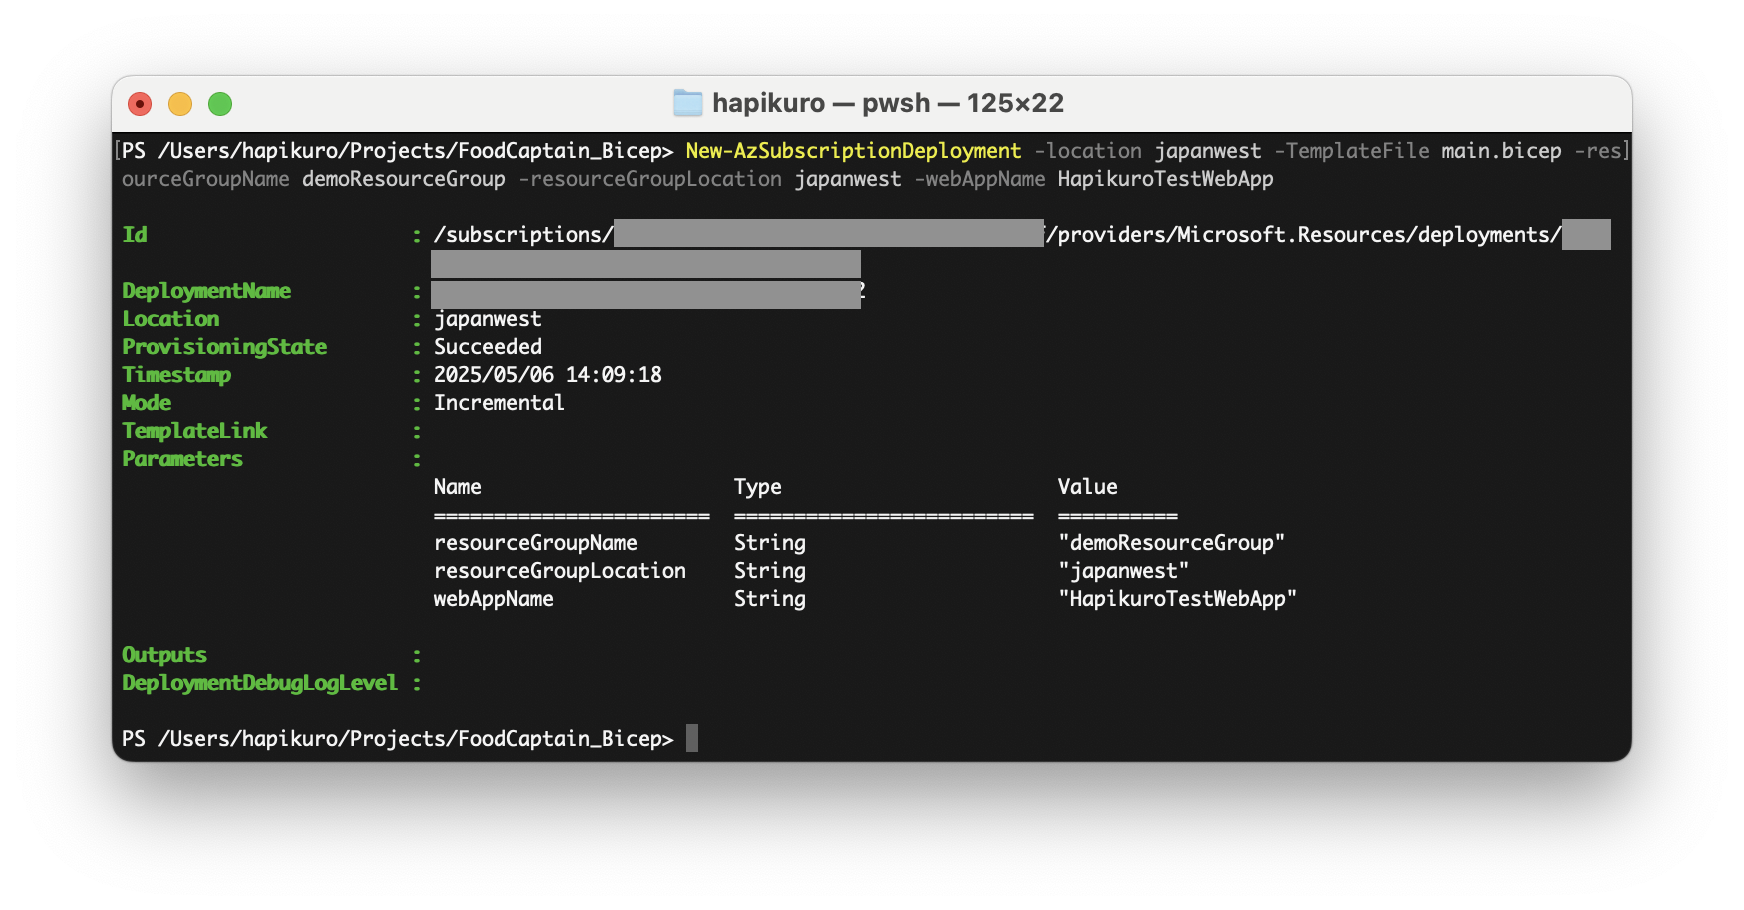Click the value "demoResourceGroup" in table
The image size is (1744, 910).
click(x=1172, y=543)
